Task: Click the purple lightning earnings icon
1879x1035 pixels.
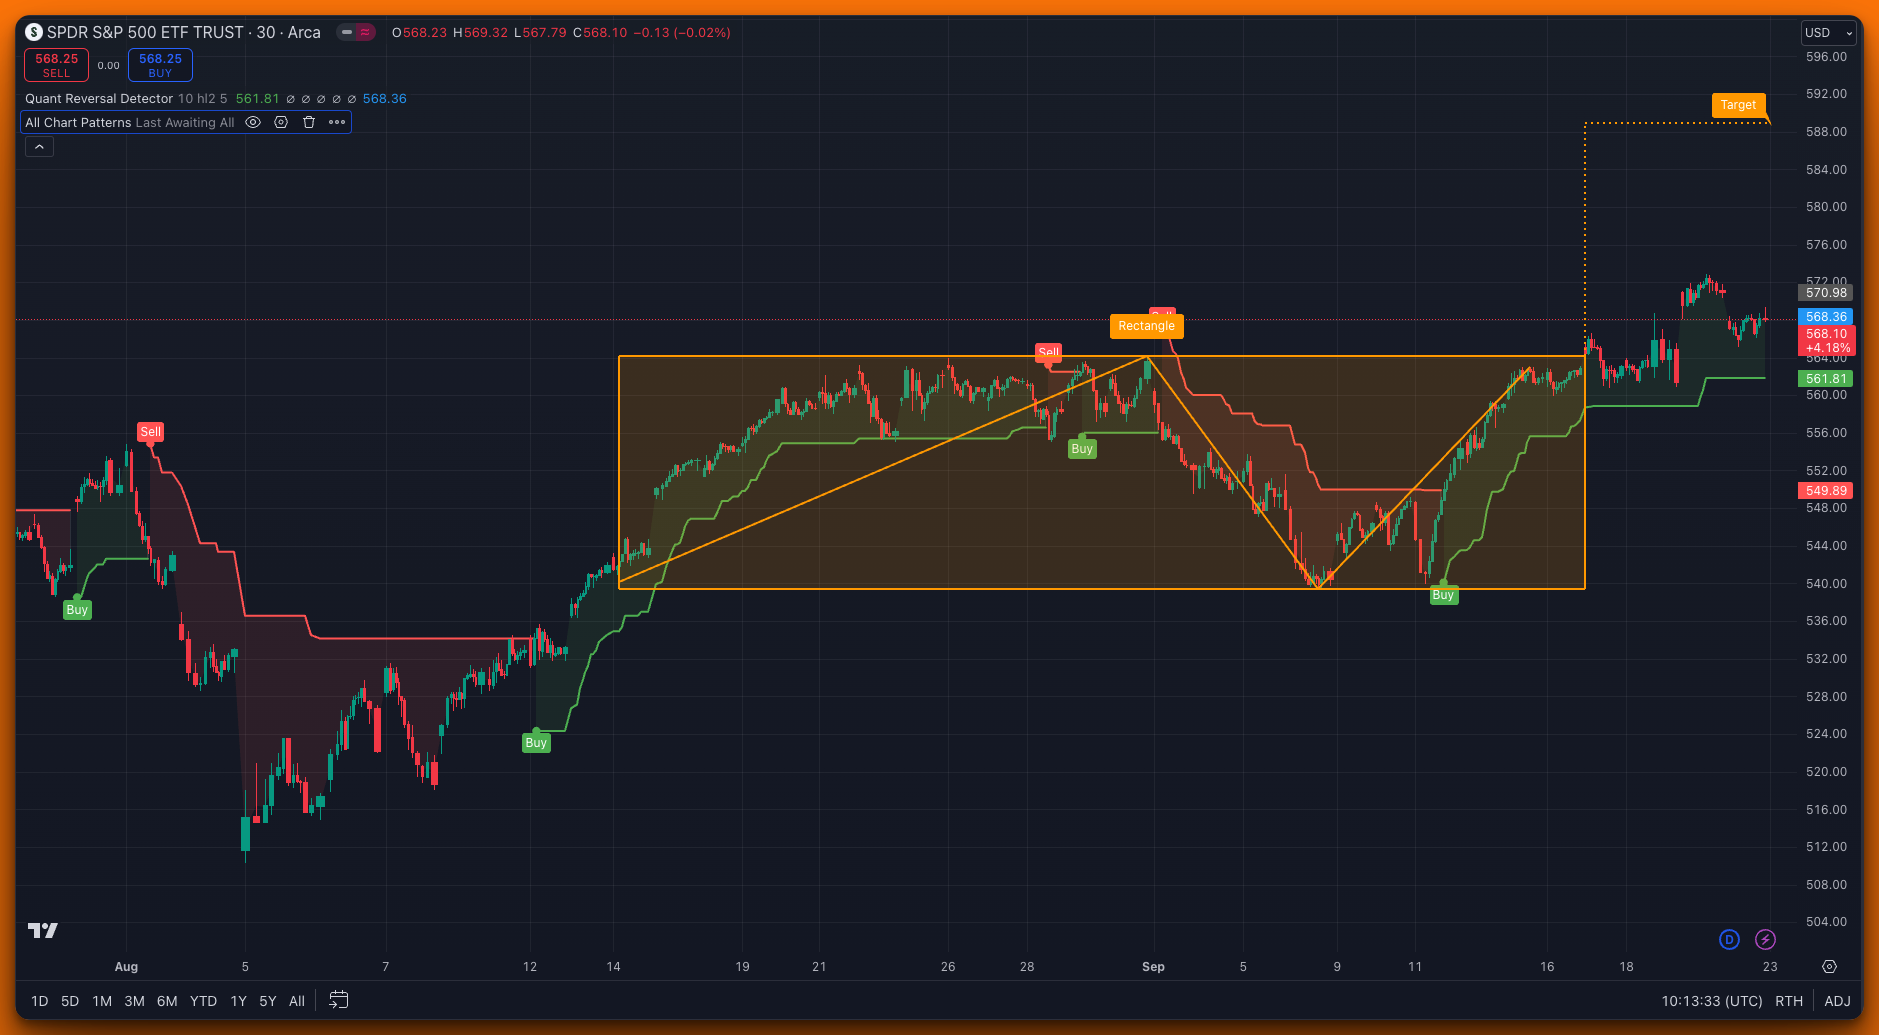Action: [1765, 939]
